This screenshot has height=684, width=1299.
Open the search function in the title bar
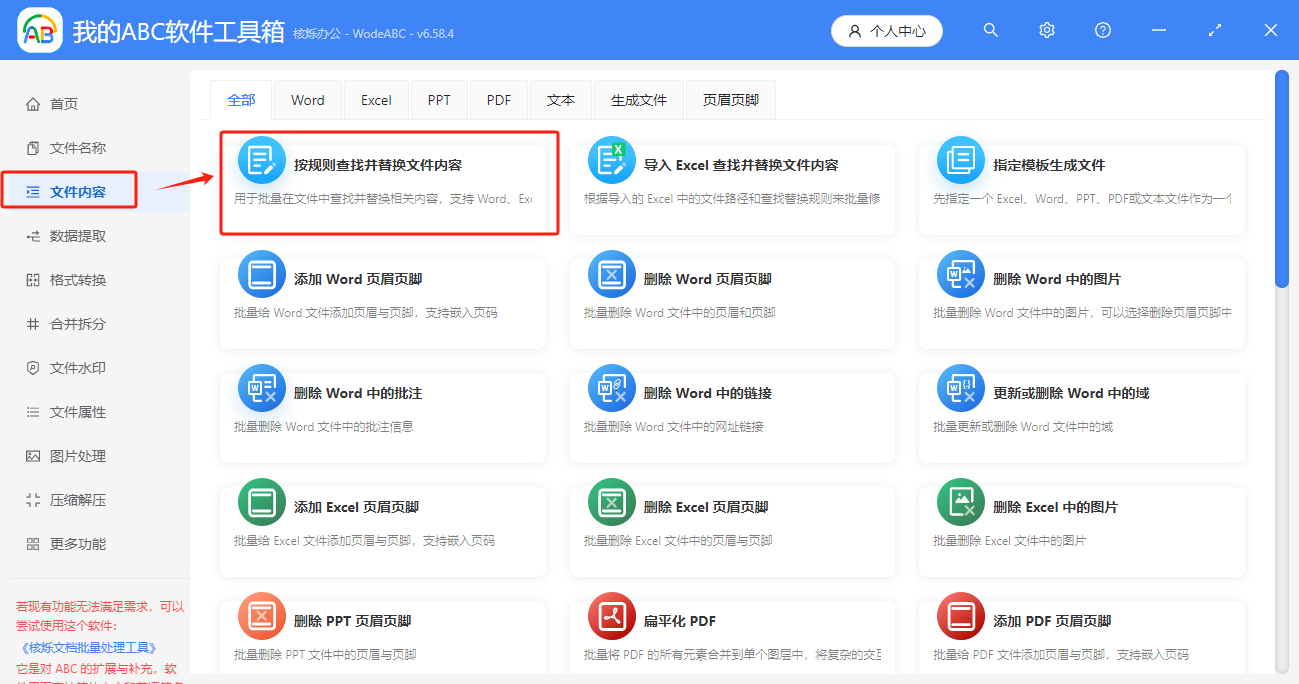(x=990, y=30)
